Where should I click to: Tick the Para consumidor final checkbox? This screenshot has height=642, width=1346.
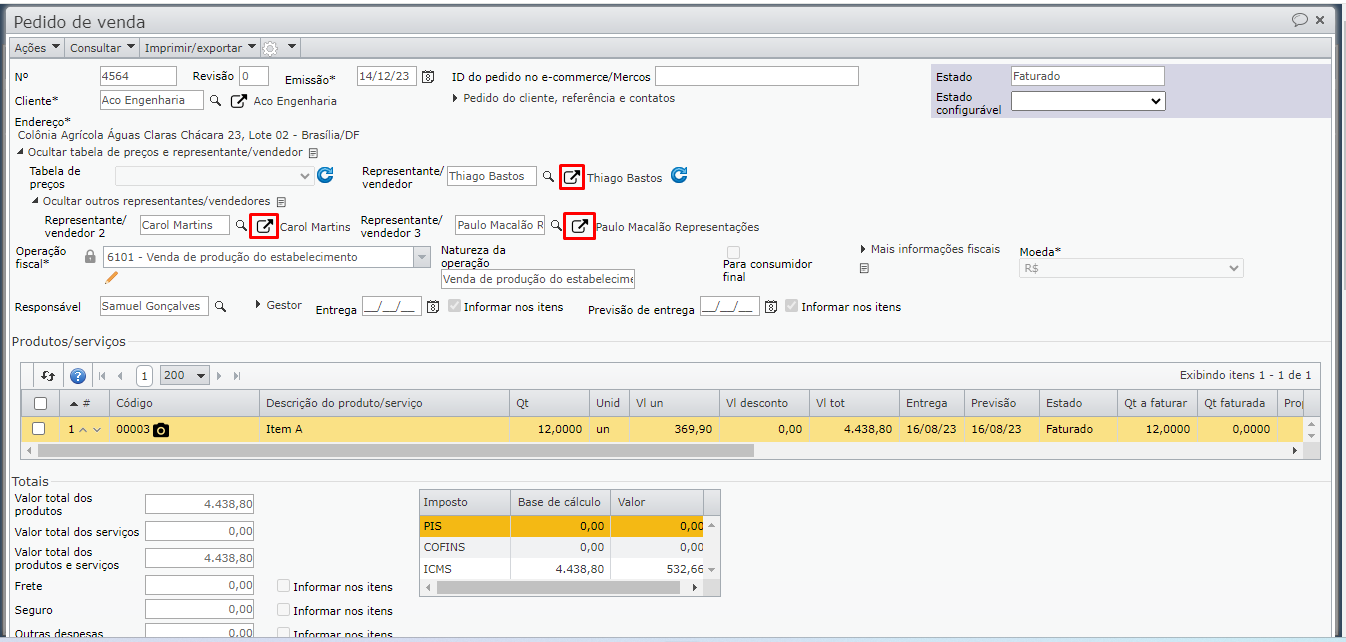click(734, 251)
